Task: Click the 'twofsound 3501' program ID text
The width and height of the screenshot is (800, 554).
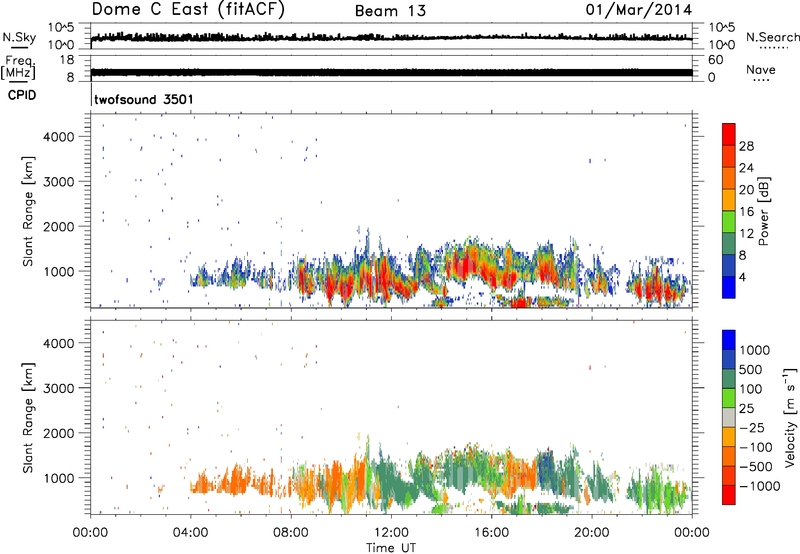Action: pyautogui.click(x=144, y=99)
